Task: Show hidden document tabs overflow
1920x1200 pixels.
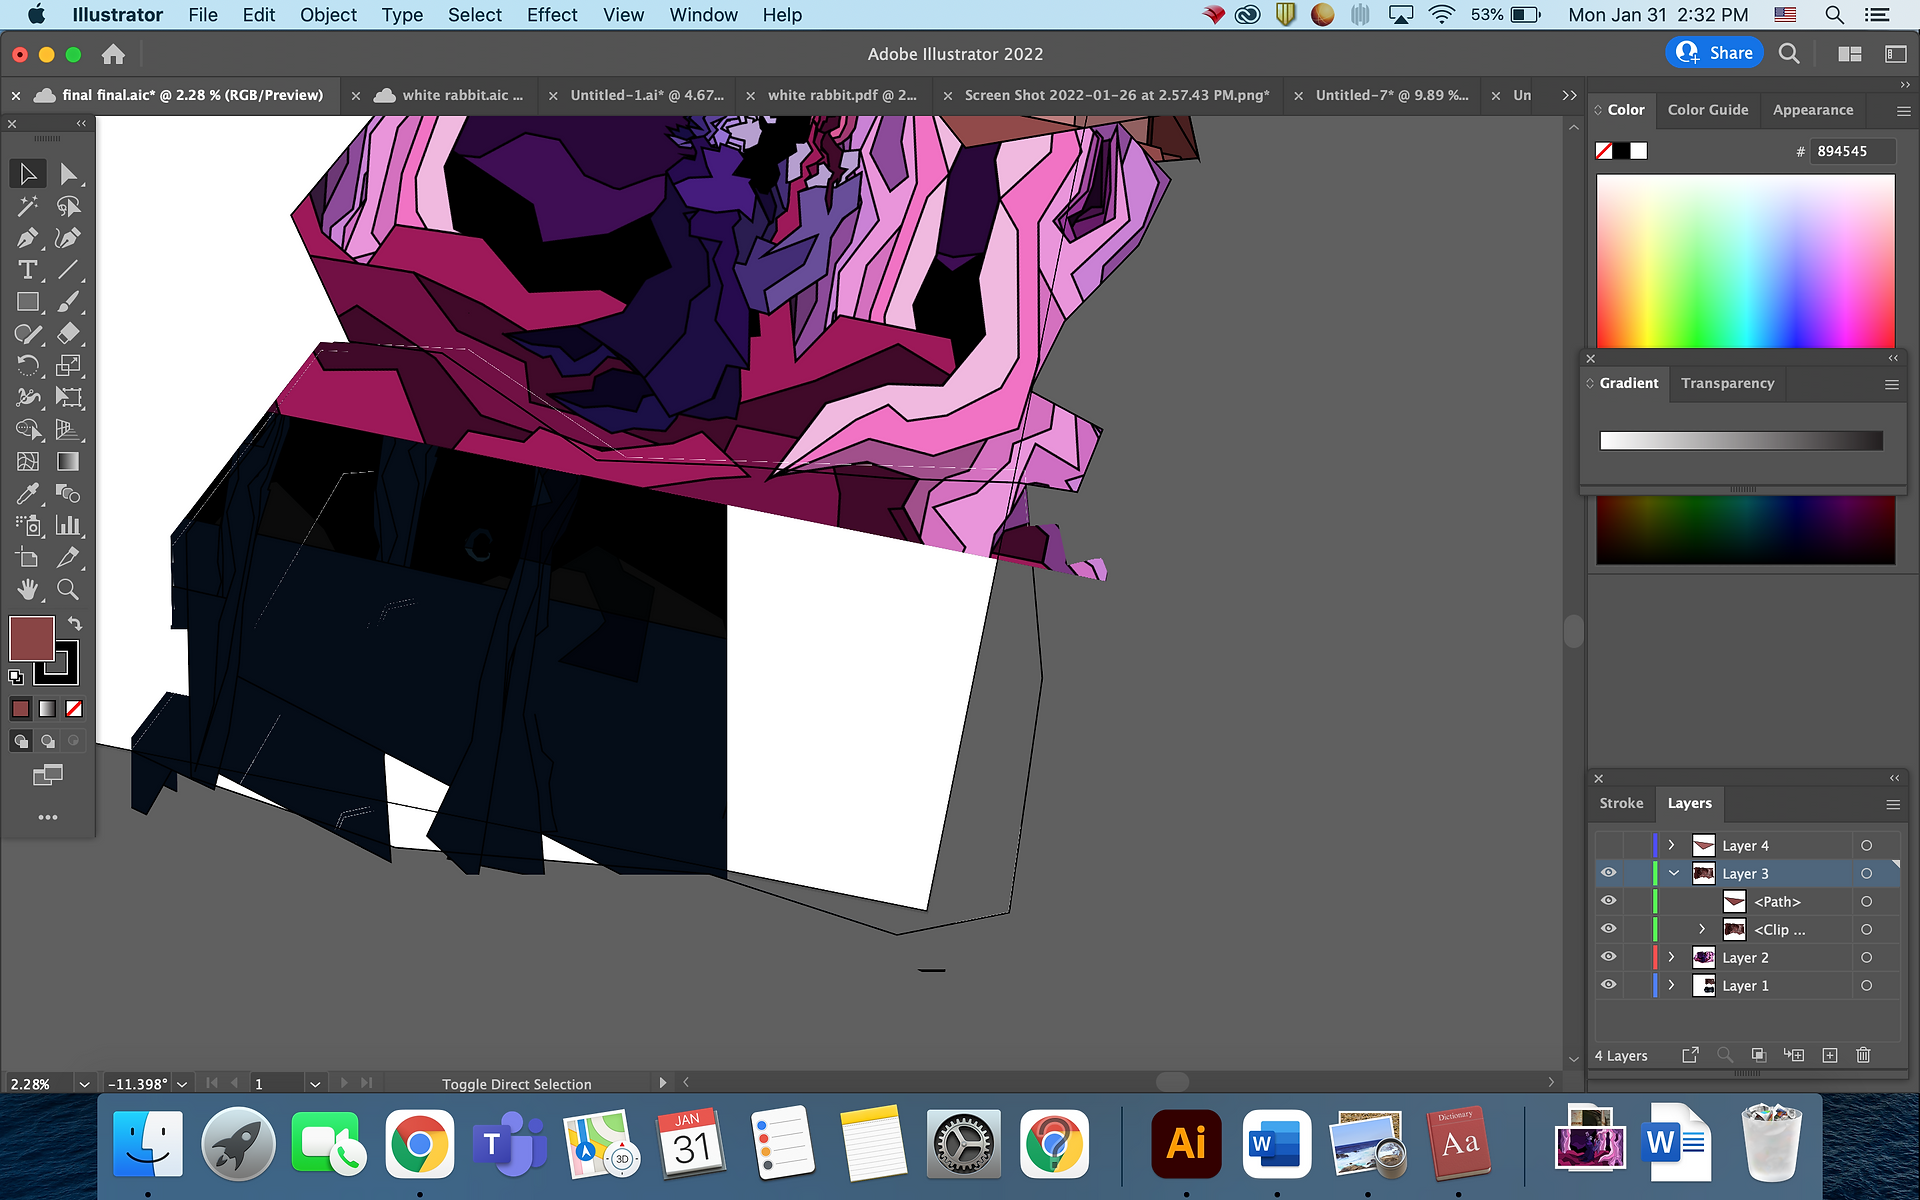Action: (x=1569, y=95)
